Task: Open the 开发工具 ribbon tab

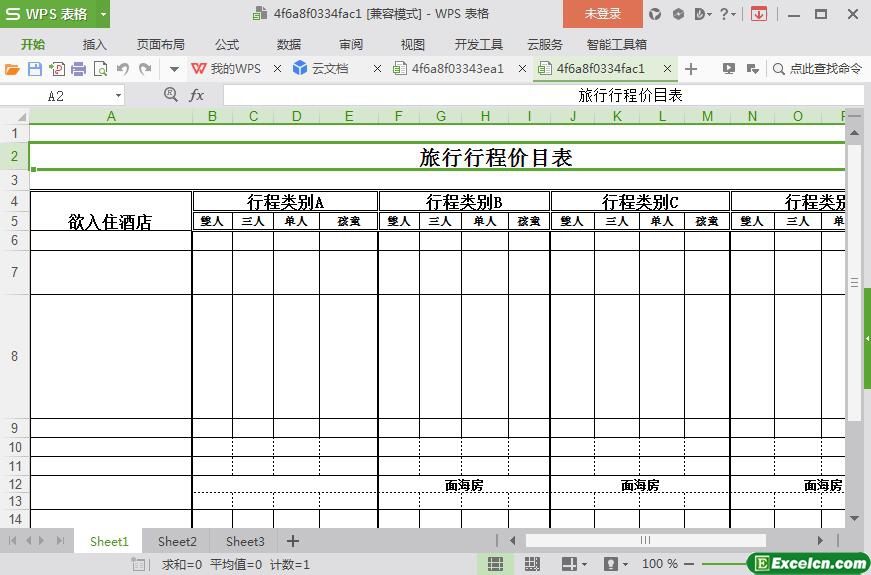Action: [479, 44]
